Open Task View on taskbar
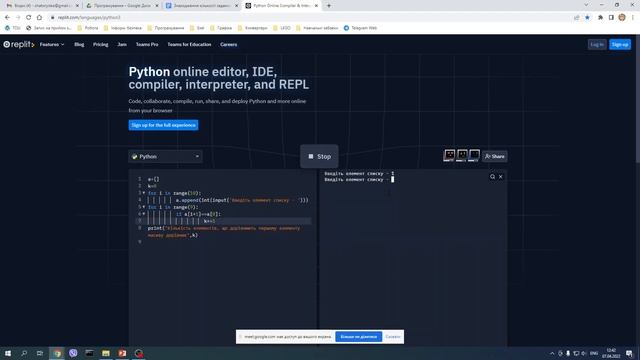Viewport: 640px width, 360px height. coord(40,353)
